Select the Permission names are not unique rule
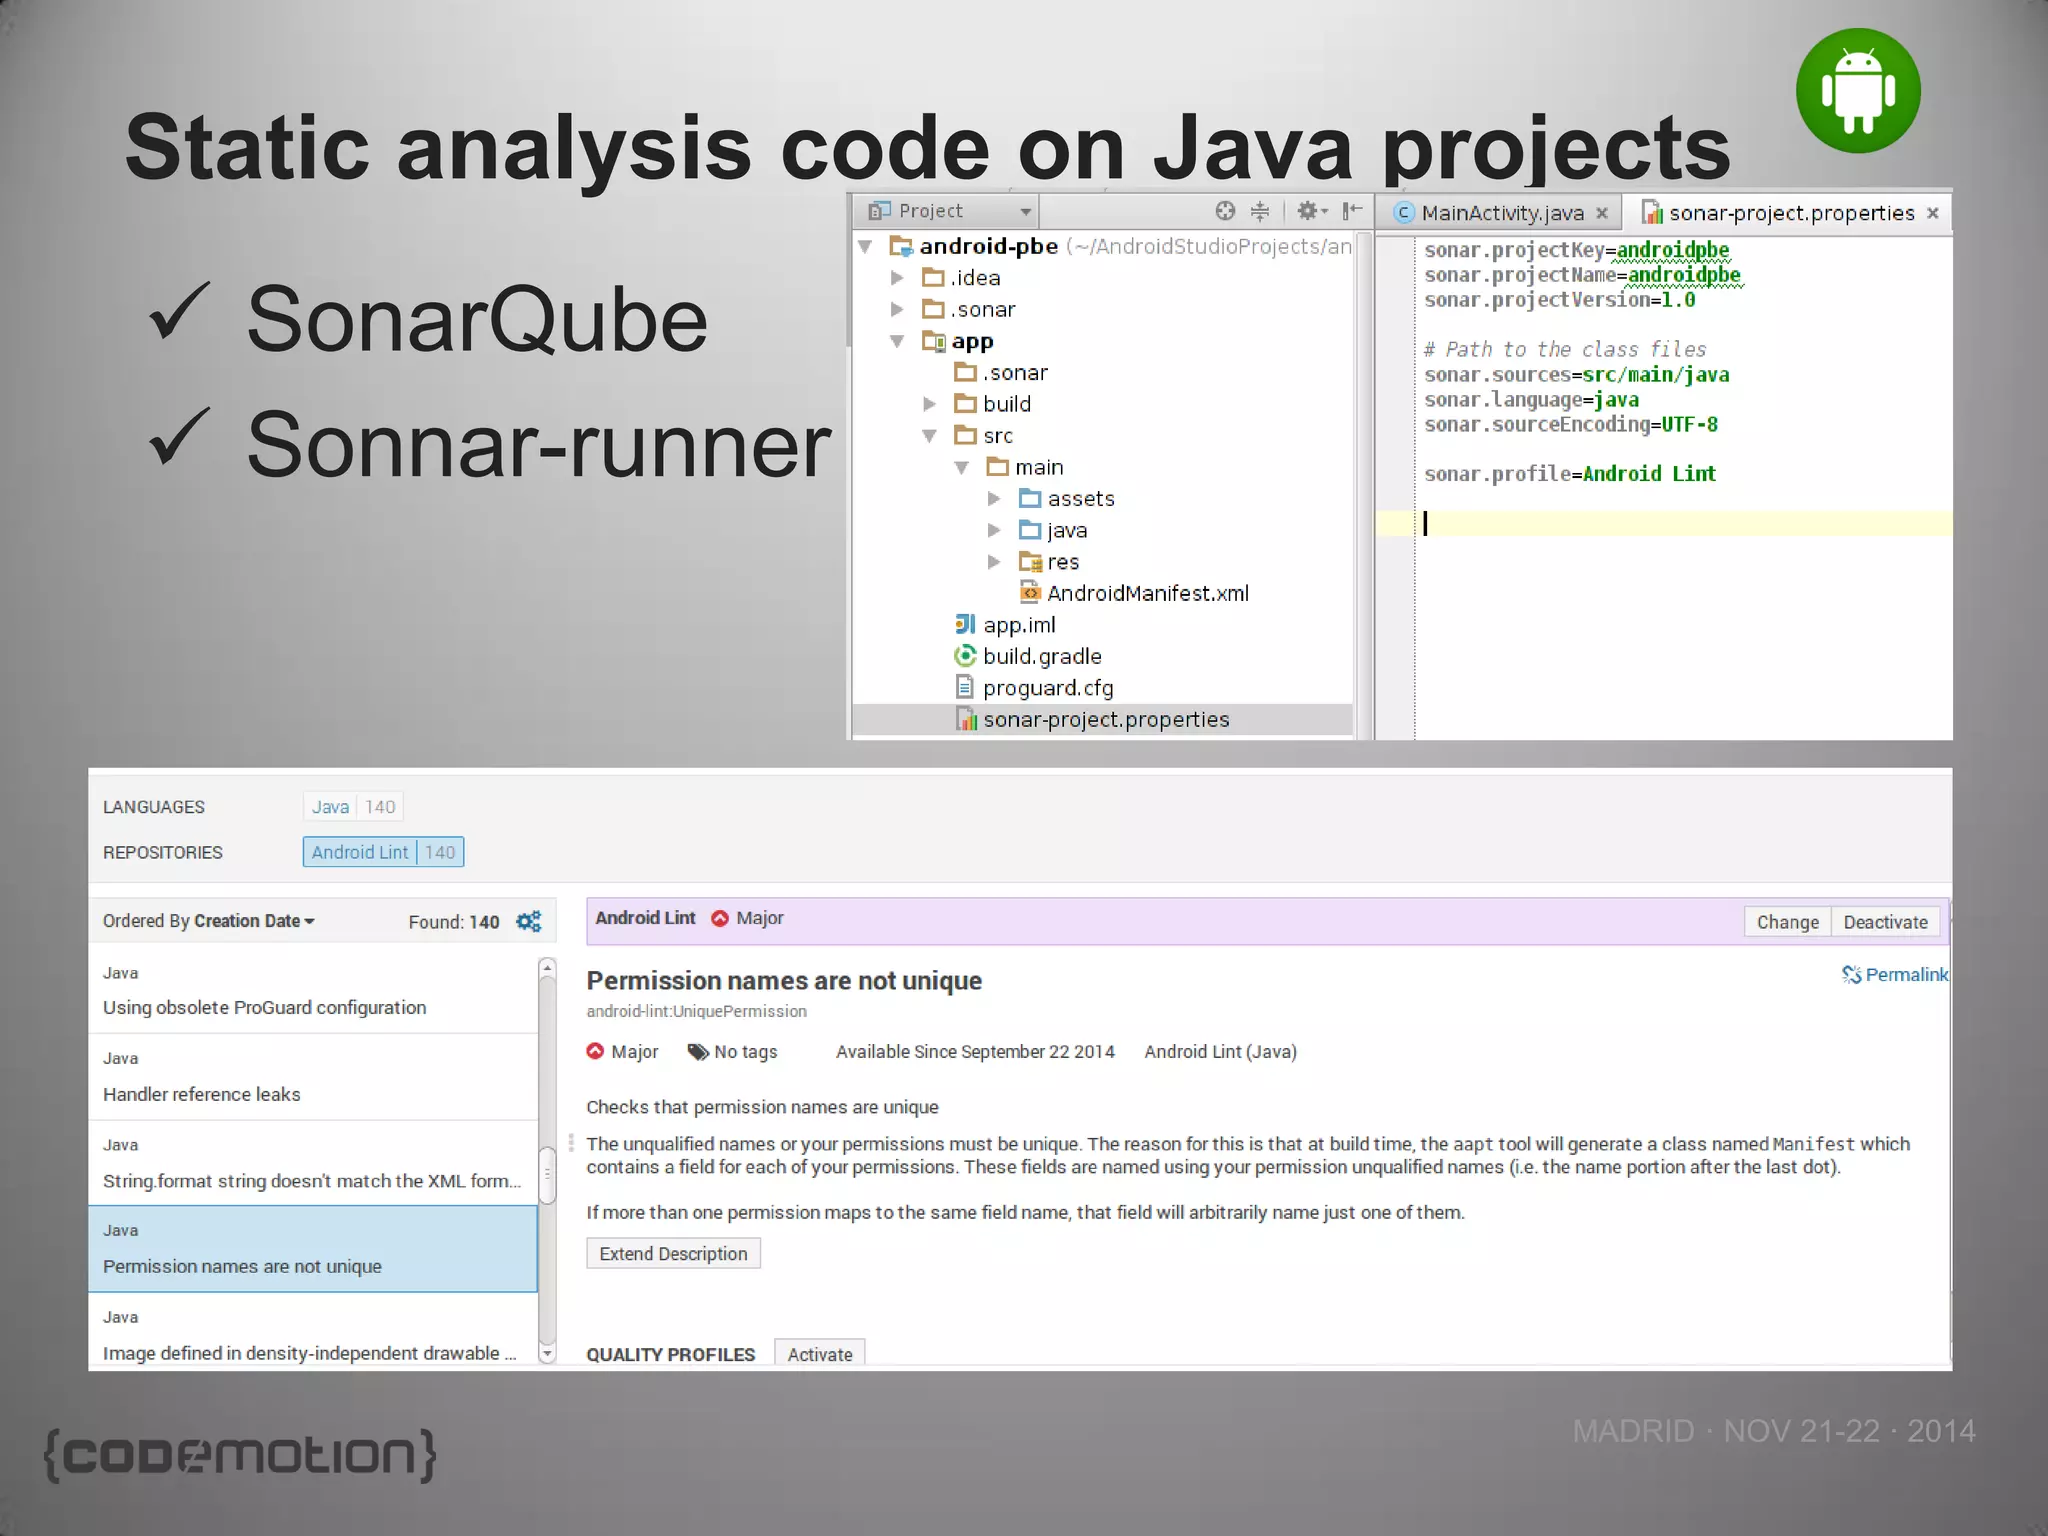 click(x=313, y=1249)
